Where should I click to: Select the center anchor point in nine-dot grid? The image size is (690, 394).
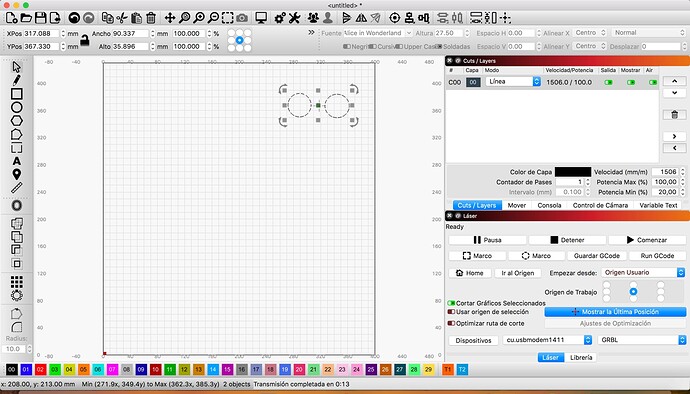pyautogui.click(x=239, y=40)
